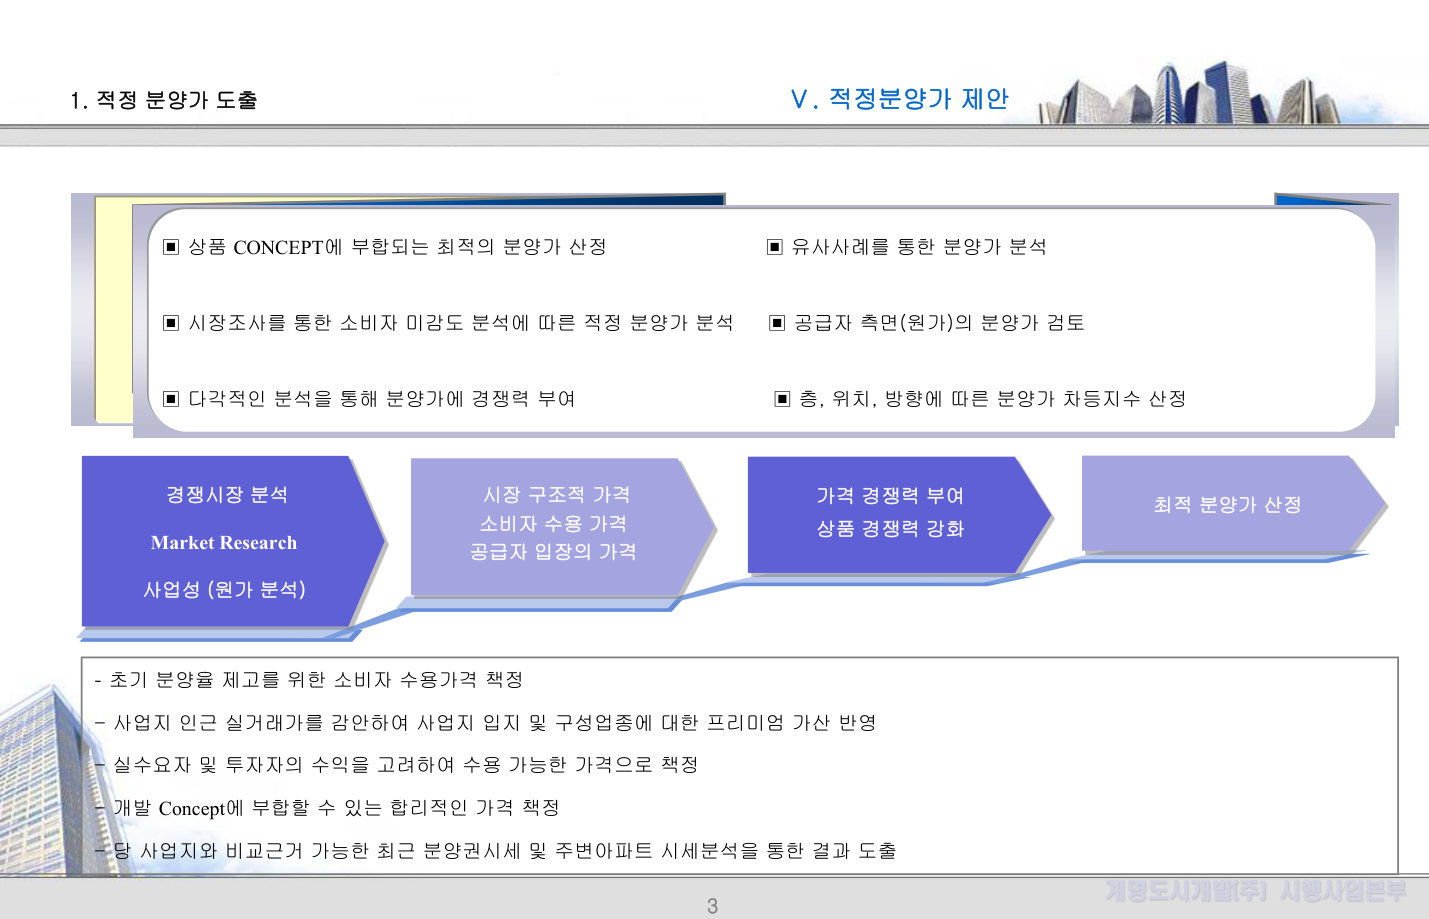Click the footer text '계명도시개발(주) 시행사업본부'
Viewport: 1429px width, 919px height.
tap(1256, 890)
